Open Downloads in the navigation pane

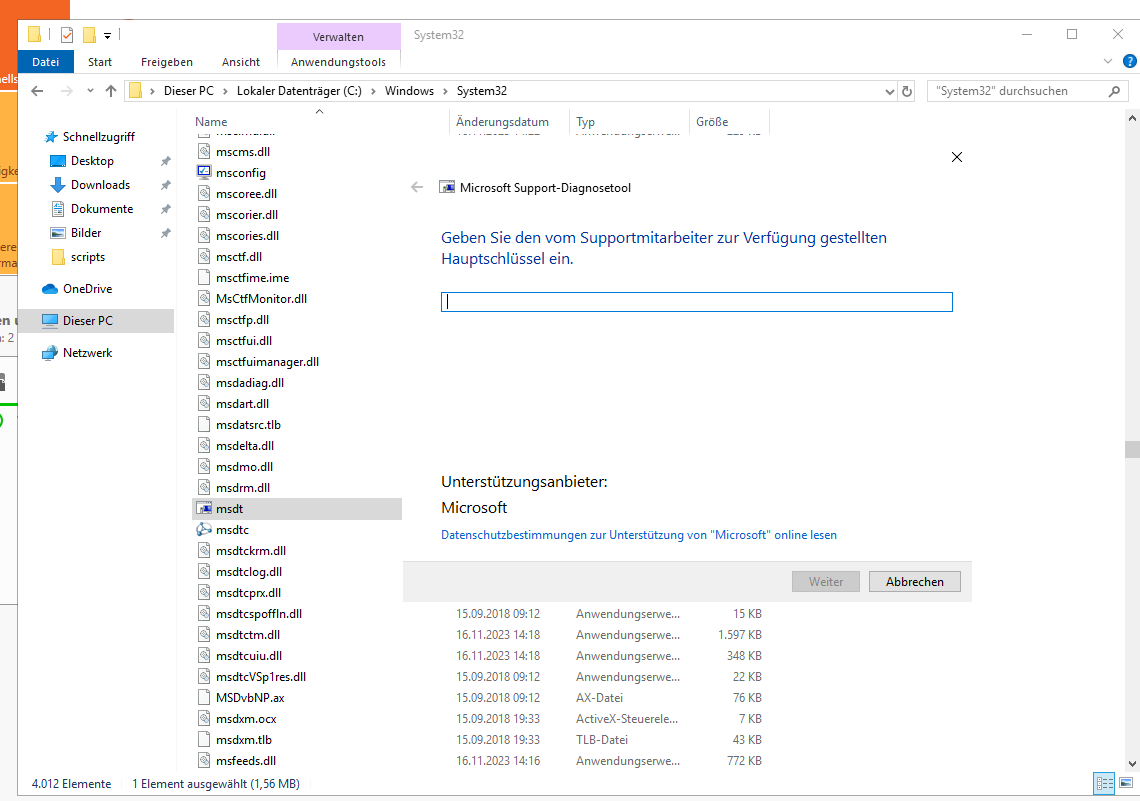pyautogui.click(x=100, y=185)
